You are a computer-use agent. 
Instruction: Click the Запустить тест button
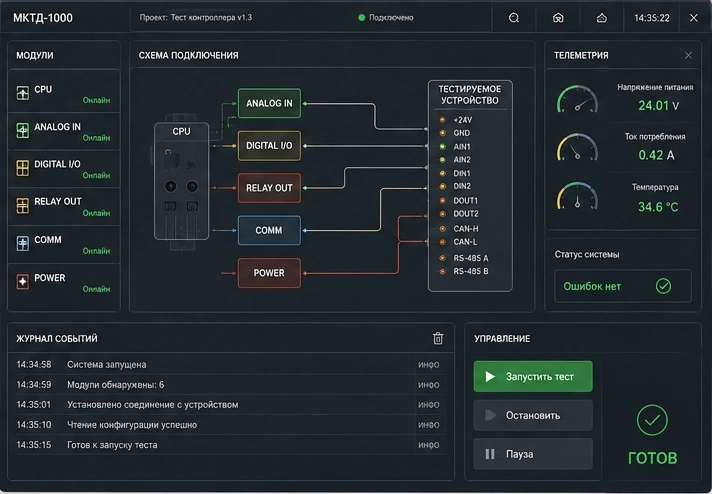[x=533, y=376]
